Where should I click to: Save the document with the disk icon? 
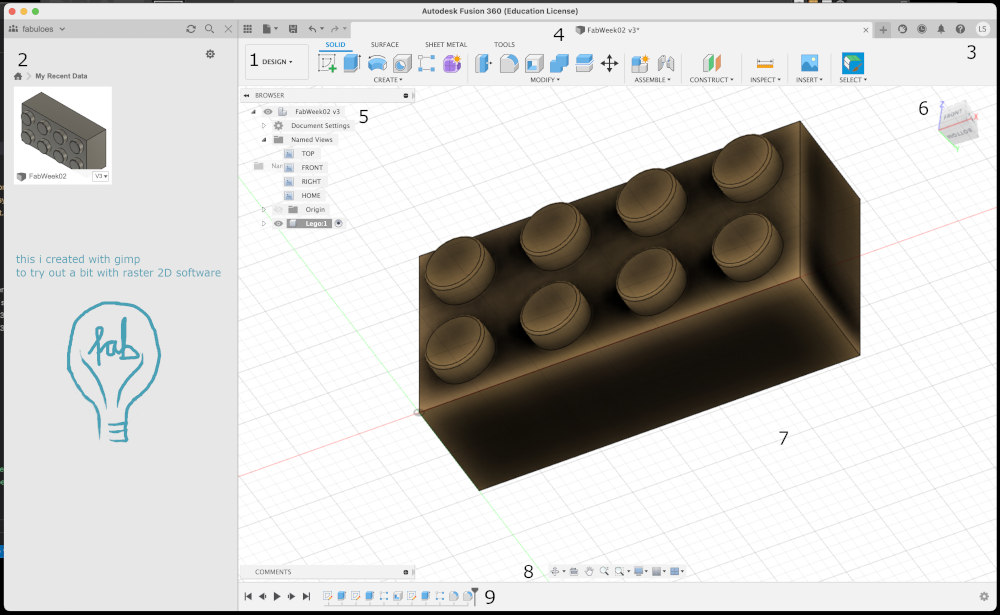pos(293,29)
